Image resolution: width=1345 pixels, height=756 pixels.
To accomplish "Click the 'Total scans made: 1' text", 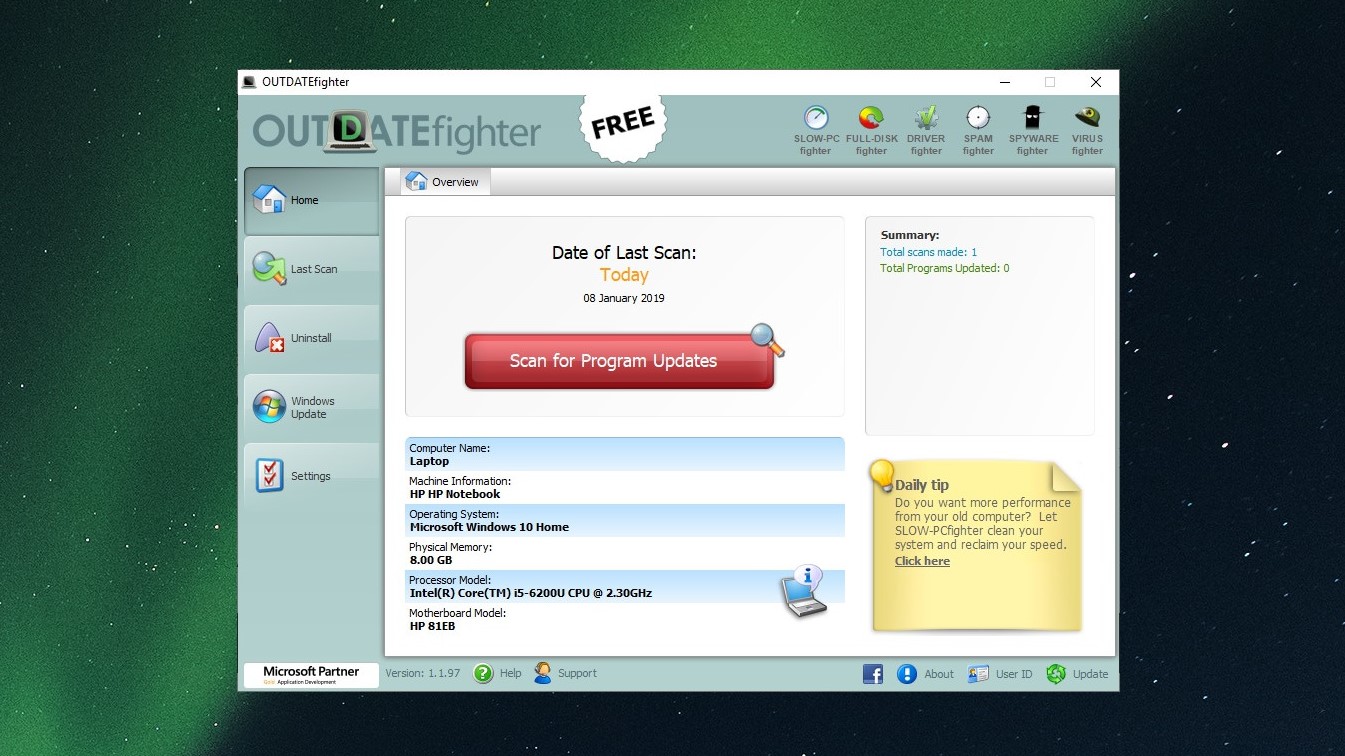I will click(x=928, y=253).
